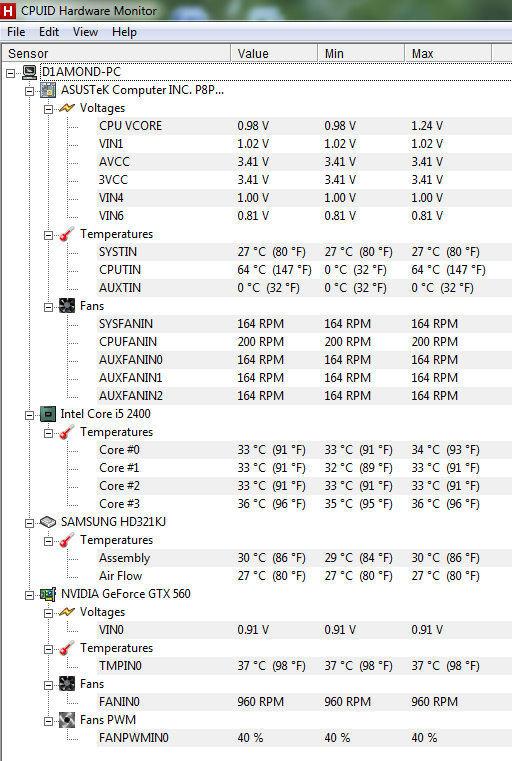
Task: Click the Intel Core i5 2400 chip icon
Action: [48, 414]
